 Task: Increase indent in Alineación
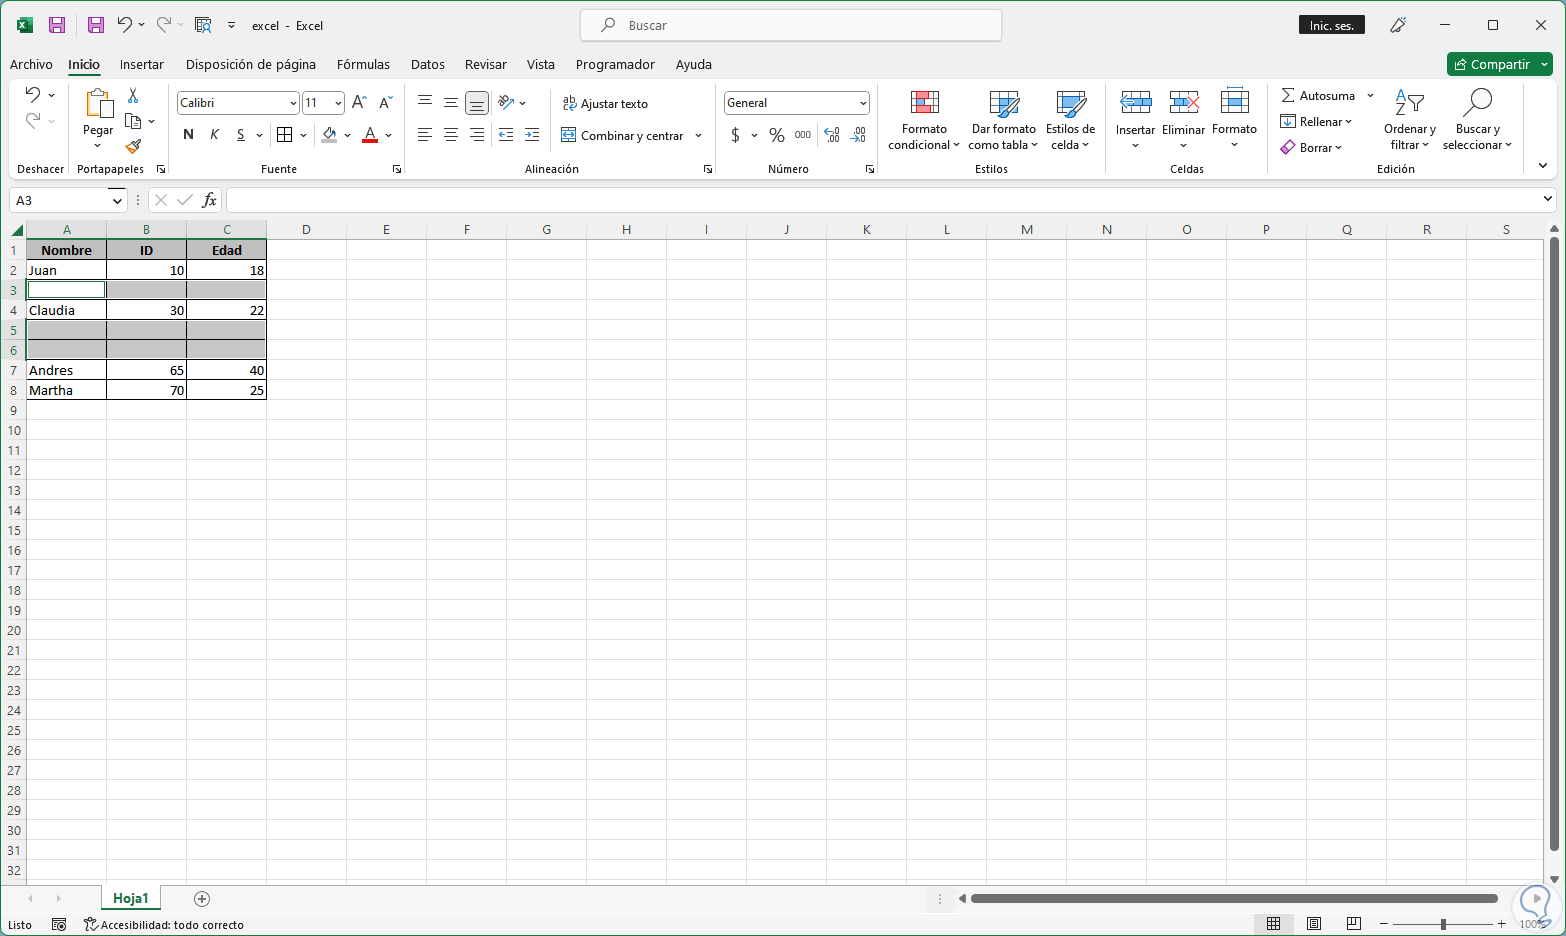point(532,135)
